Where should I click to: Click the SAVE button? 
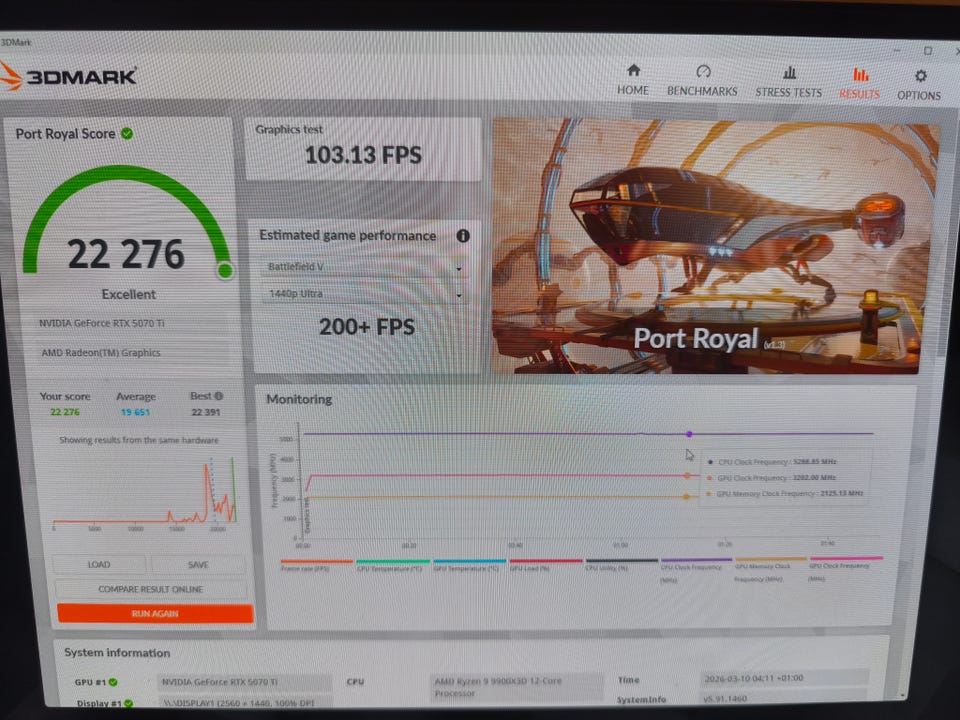pyautogui.click(x=198, y=564)
